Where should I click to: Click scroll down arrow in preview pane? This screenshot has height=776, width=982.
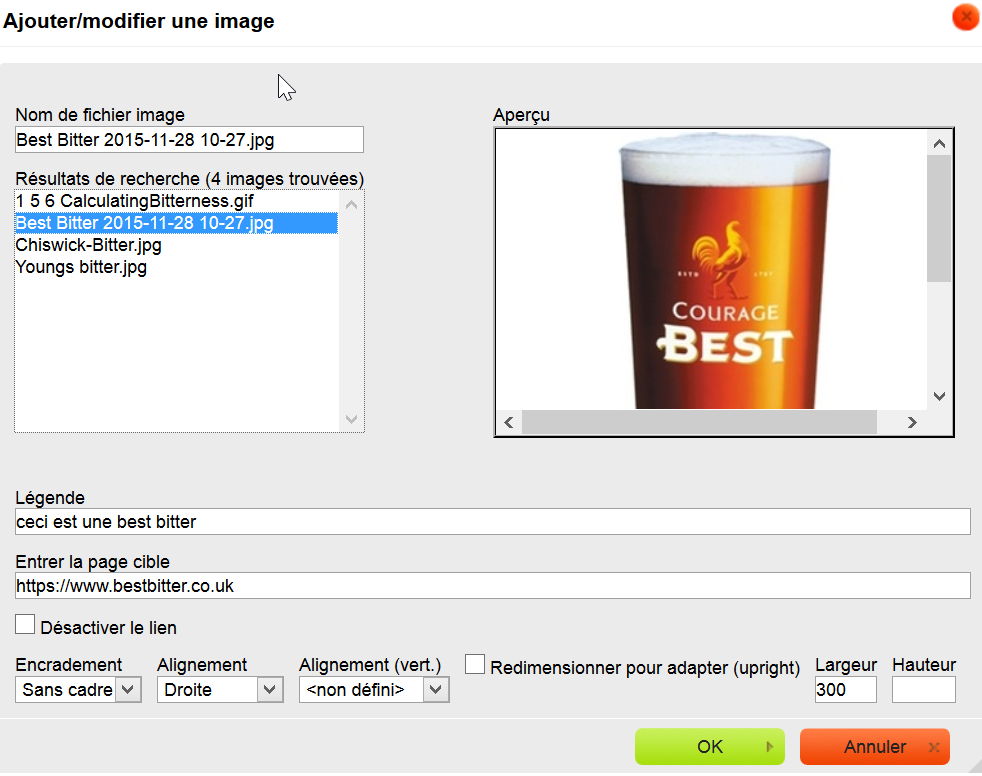(939, 396)
